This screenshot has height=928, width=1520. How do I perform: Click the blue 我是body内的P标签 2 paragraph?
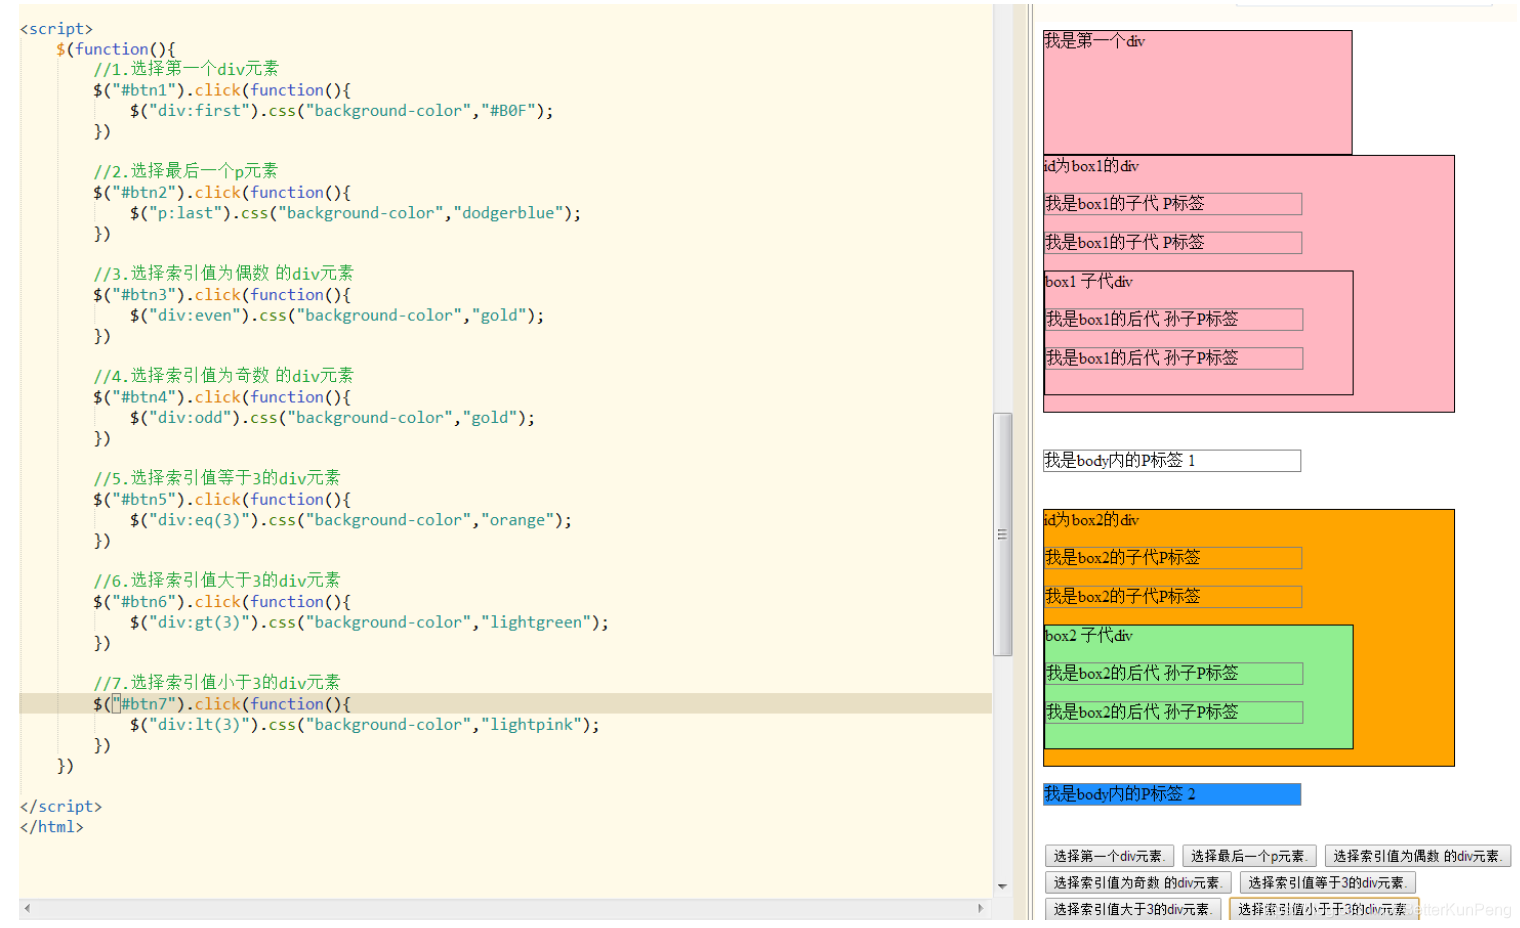coord(1172,794)
